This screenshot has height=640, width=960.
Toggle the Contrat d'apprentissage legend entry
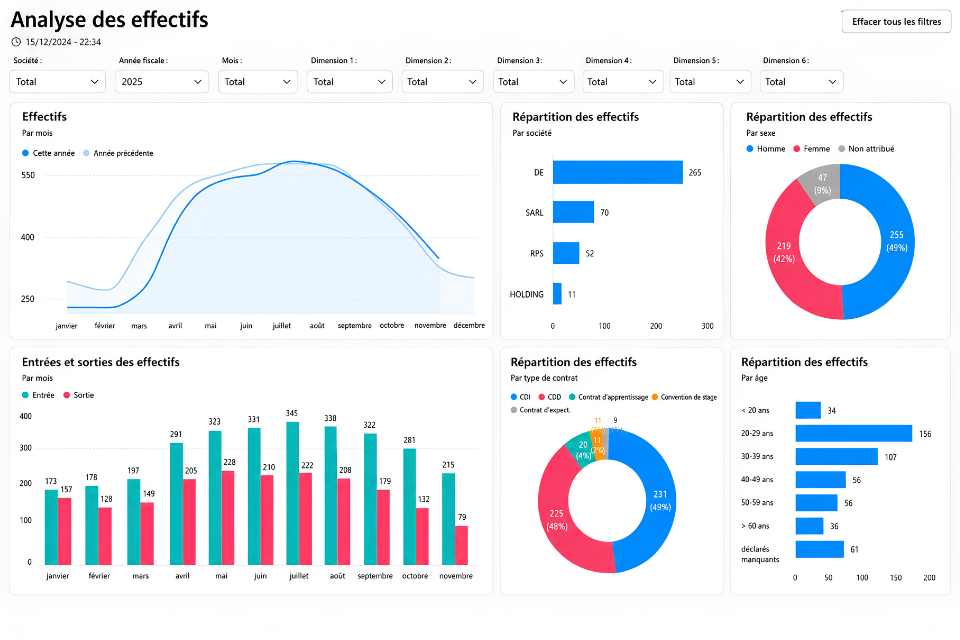pos(609,397)
